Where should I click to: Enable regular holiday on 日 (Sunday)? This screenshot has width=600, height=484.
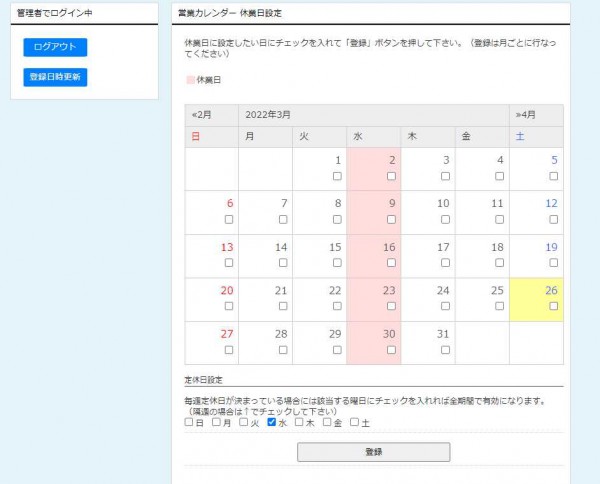[x=189, y=422]
